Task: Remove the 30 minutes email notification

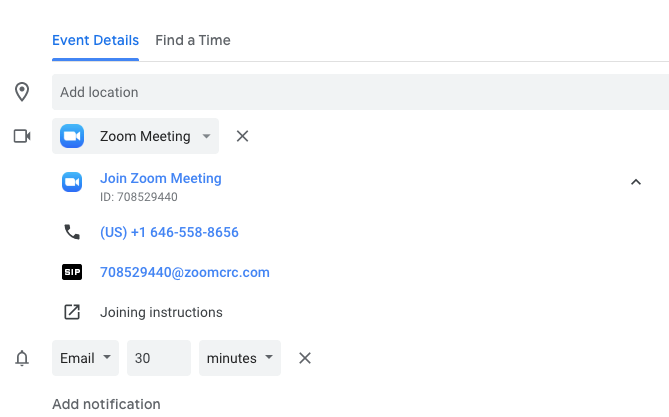Action: [305, 358]
